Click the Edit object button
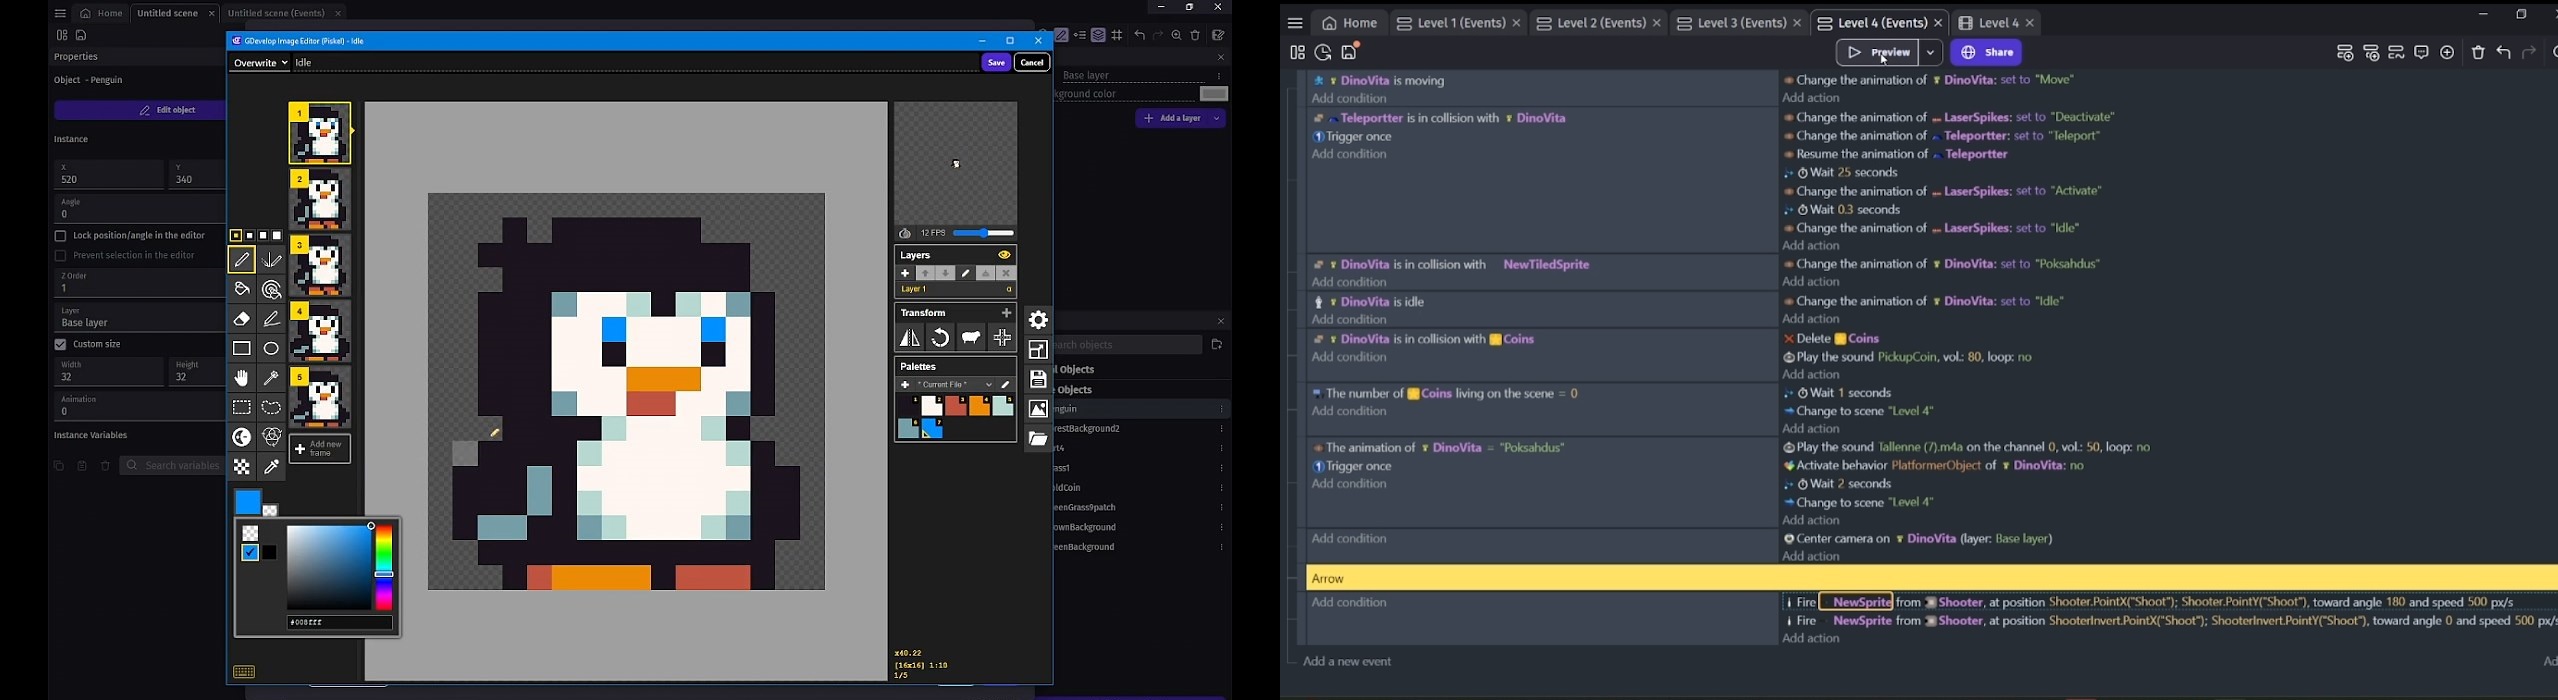Viewport: 2558px width, 700px height. pos(140,111)
